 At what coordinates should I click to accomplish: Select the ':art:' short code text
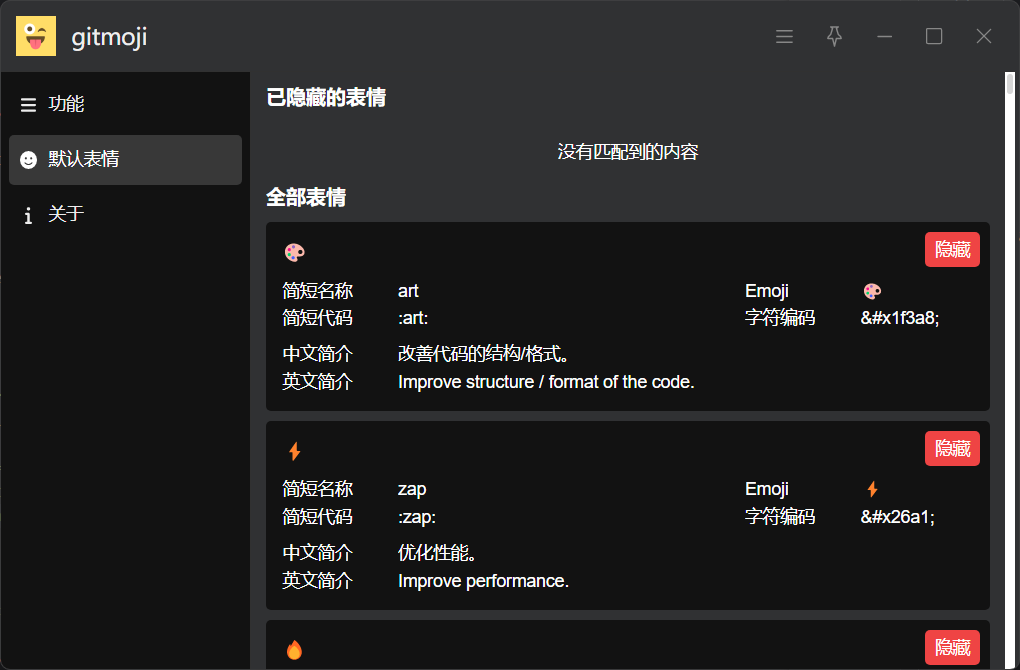tap(412, 318)
